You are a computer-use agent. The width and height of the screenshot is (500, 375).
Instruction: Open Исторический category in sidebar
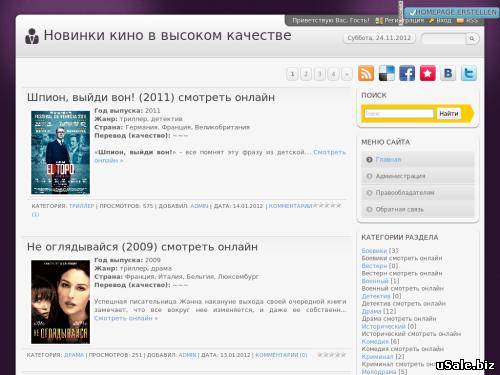click(383, 326)
